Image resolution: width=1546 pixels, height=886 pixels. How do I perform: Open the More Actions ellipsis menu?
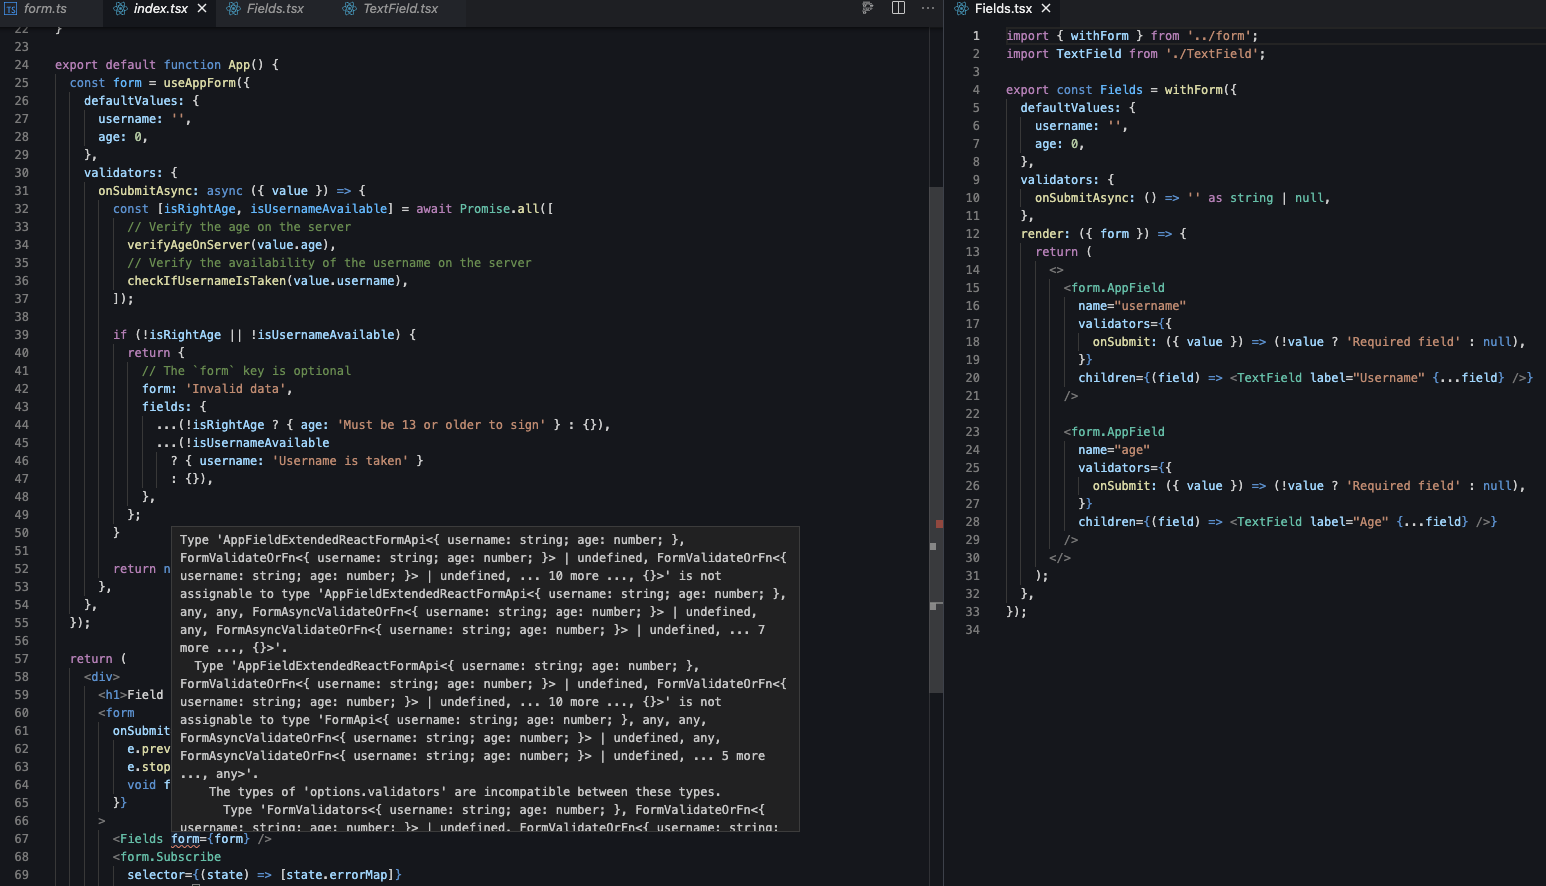click(928, 9)
